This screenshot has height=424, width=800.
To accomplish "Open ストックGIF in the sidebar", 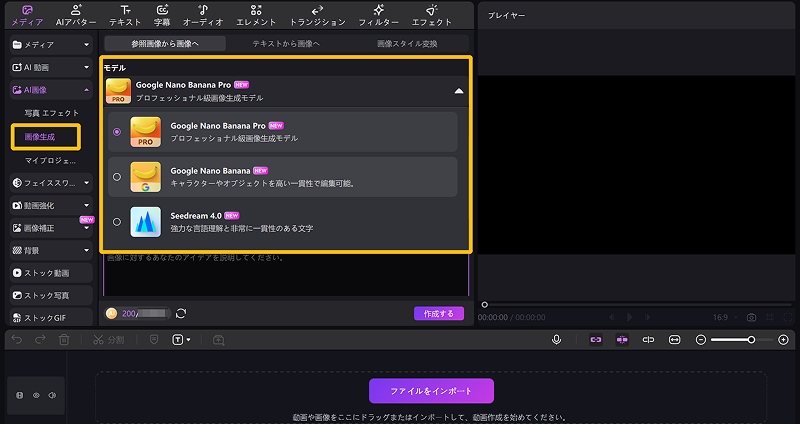I will [51, 317].
